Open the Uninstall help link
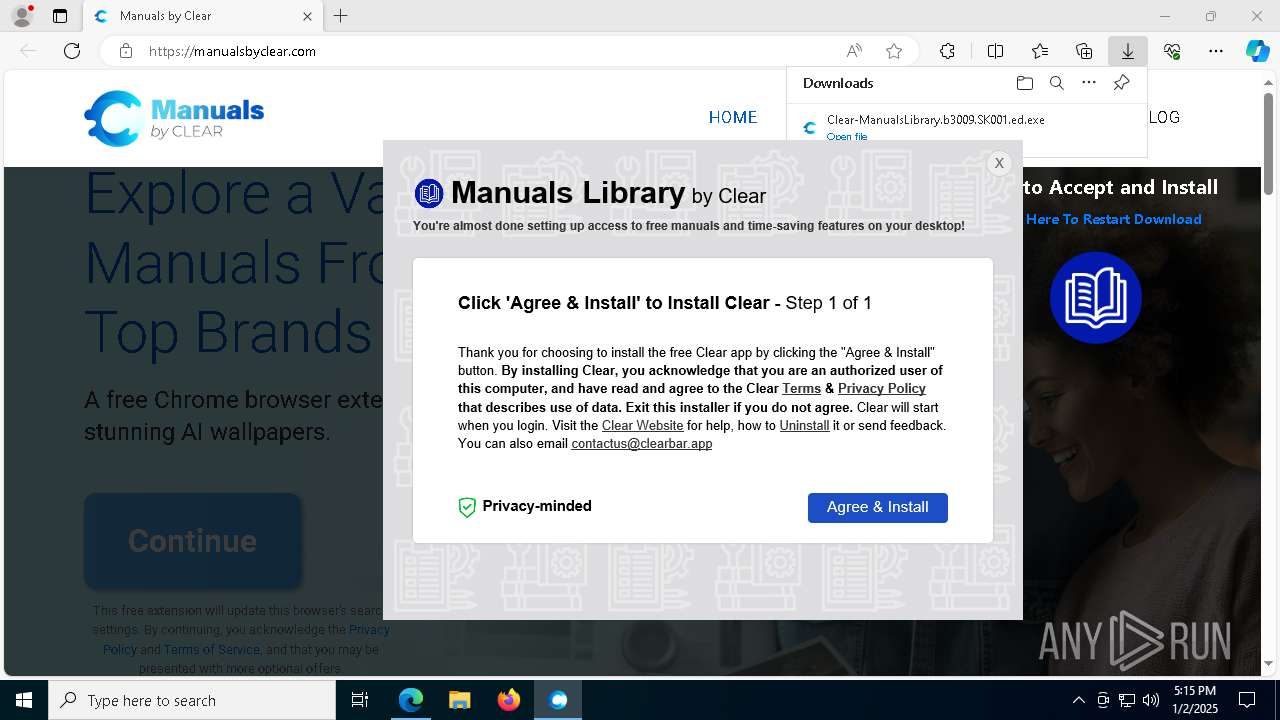This screenshot has width=1280, height=720. pyautogui.click(x=804, y=425)
